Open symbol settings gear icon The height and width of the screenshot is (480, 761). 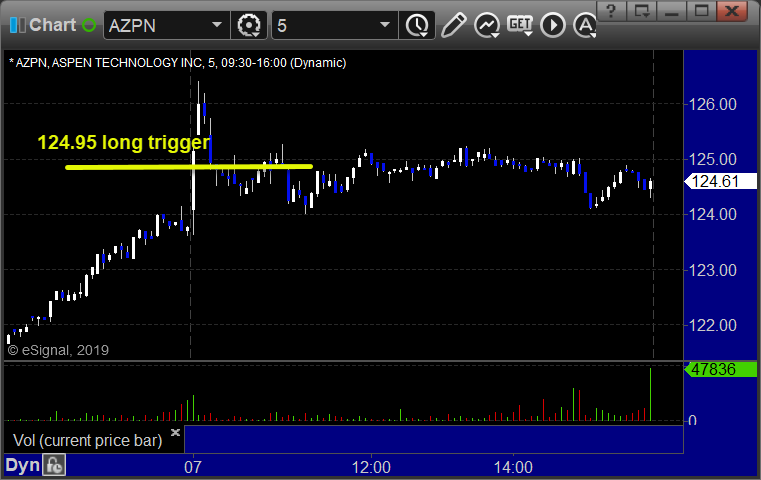(x=249, y=25)
